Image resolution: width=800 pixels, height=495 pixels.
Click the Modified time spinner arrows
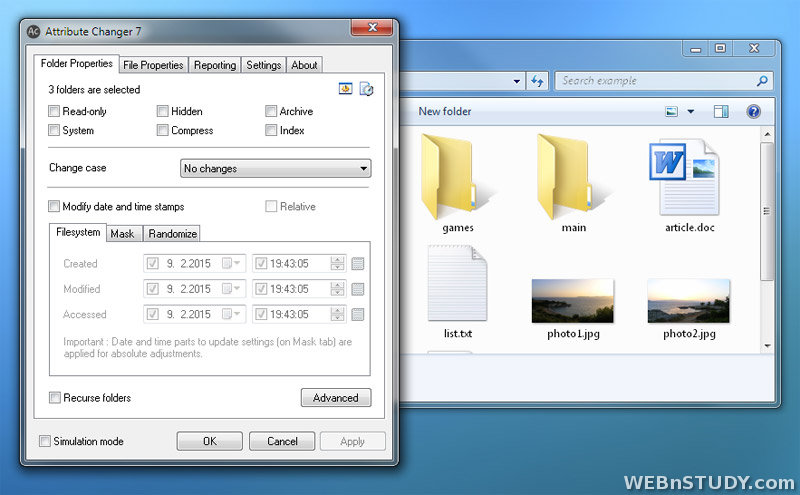click(x=337, y=289)
